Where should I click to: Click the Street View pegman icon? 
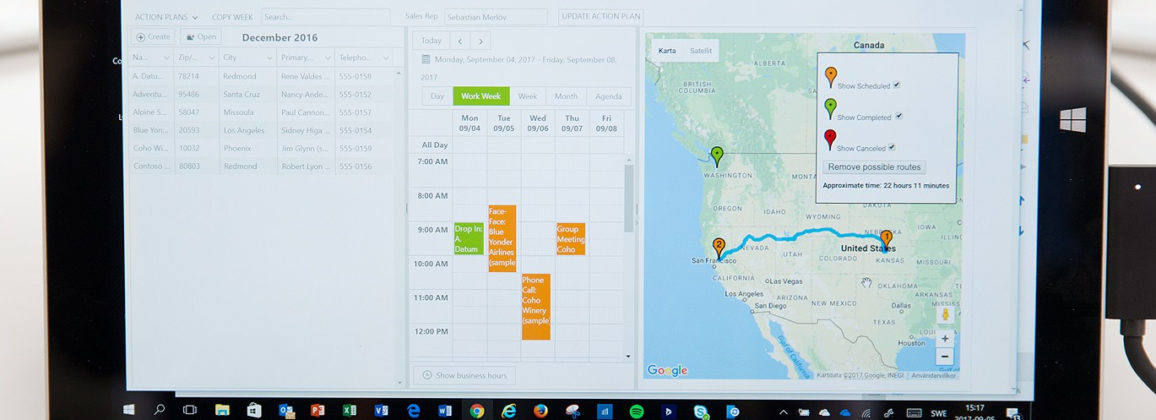tap(945, 315)
